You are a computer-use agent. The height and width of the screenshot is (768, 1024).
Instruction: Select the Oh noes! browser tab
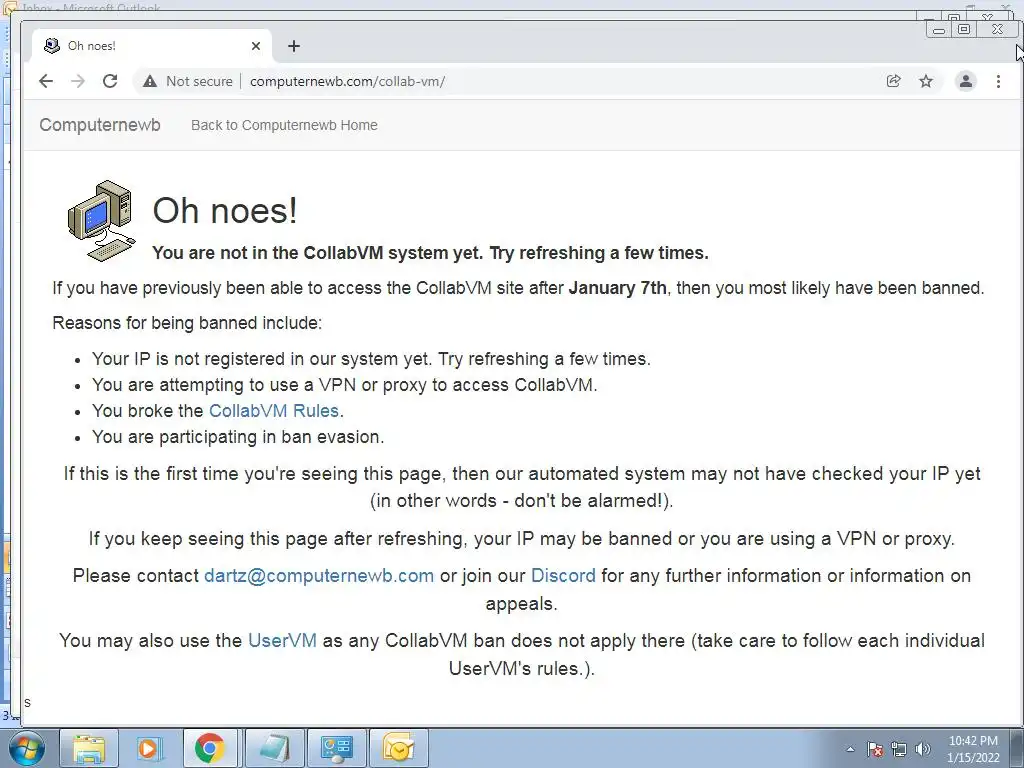[x=152, y=46]
